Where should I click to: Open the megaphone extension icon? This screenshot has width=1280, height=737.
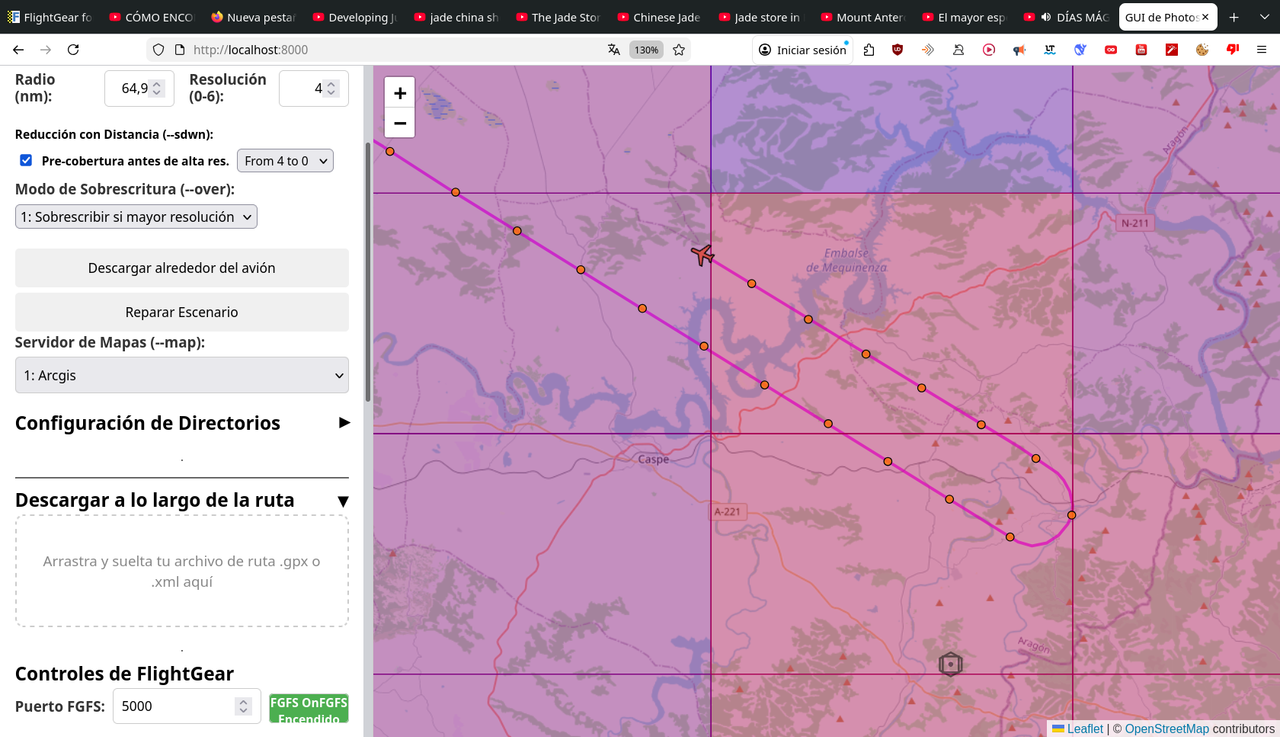point(1019,50)
